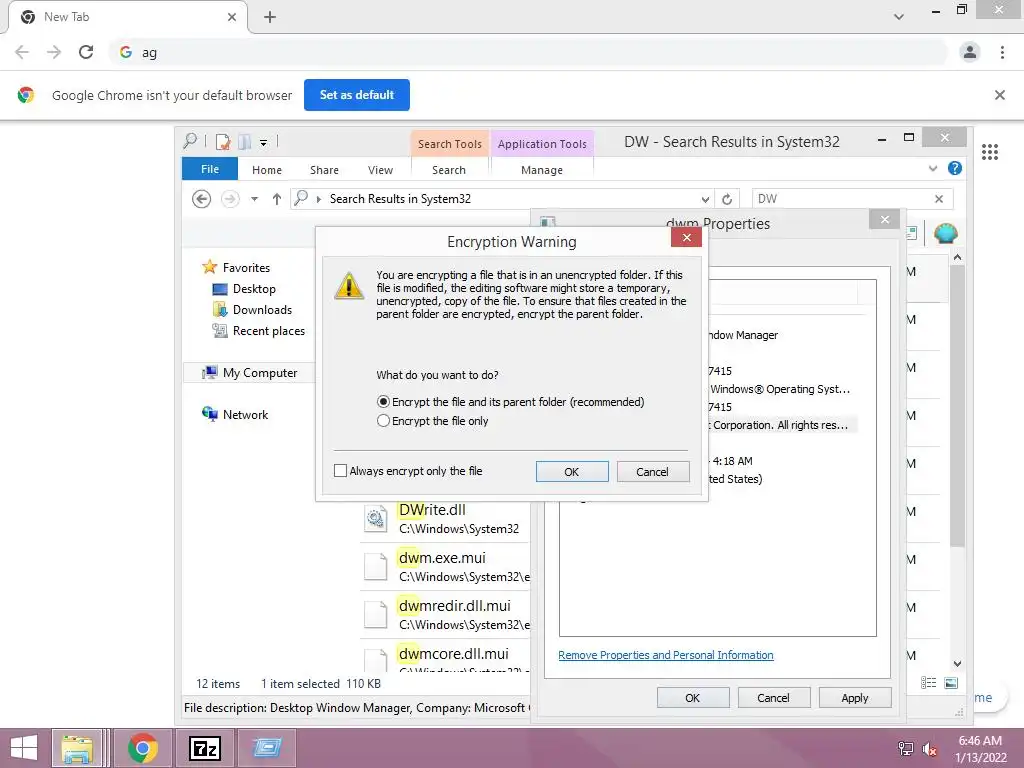Open Chrome three-dot menu
This screenshot has height=768, width=1024.
(x=1002, y=52)
